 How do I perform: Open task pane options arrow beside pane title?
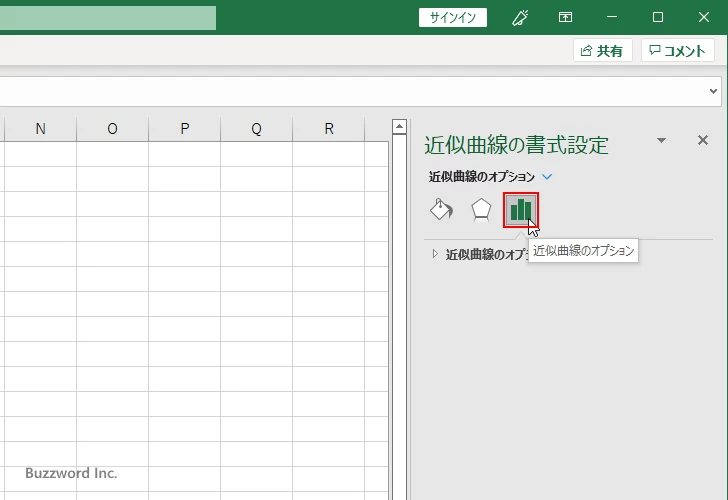tap(661, 141)
